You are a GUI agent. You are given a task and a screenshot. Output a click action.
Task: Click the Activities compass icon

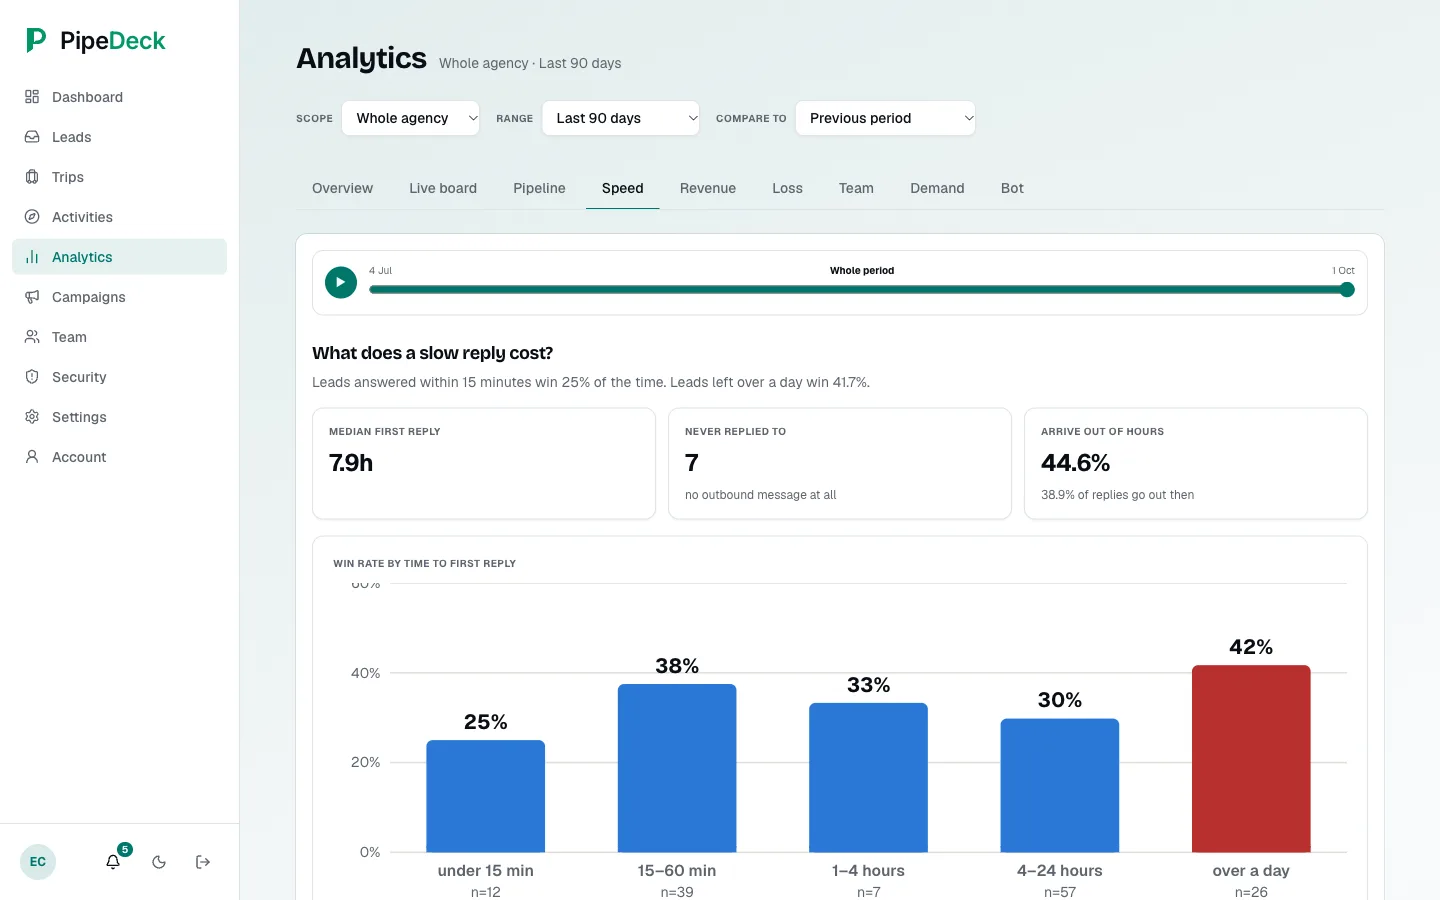click(32, 217)
